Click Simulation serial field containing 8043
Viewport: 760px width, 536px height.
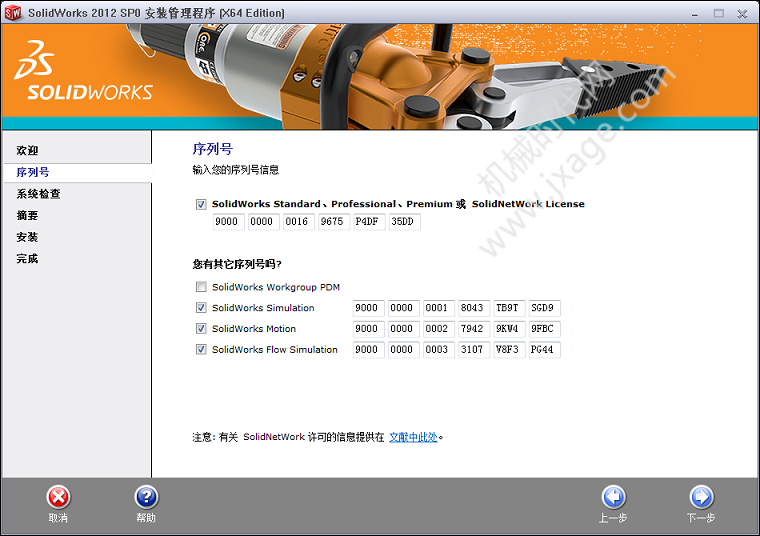pos(474,308)
